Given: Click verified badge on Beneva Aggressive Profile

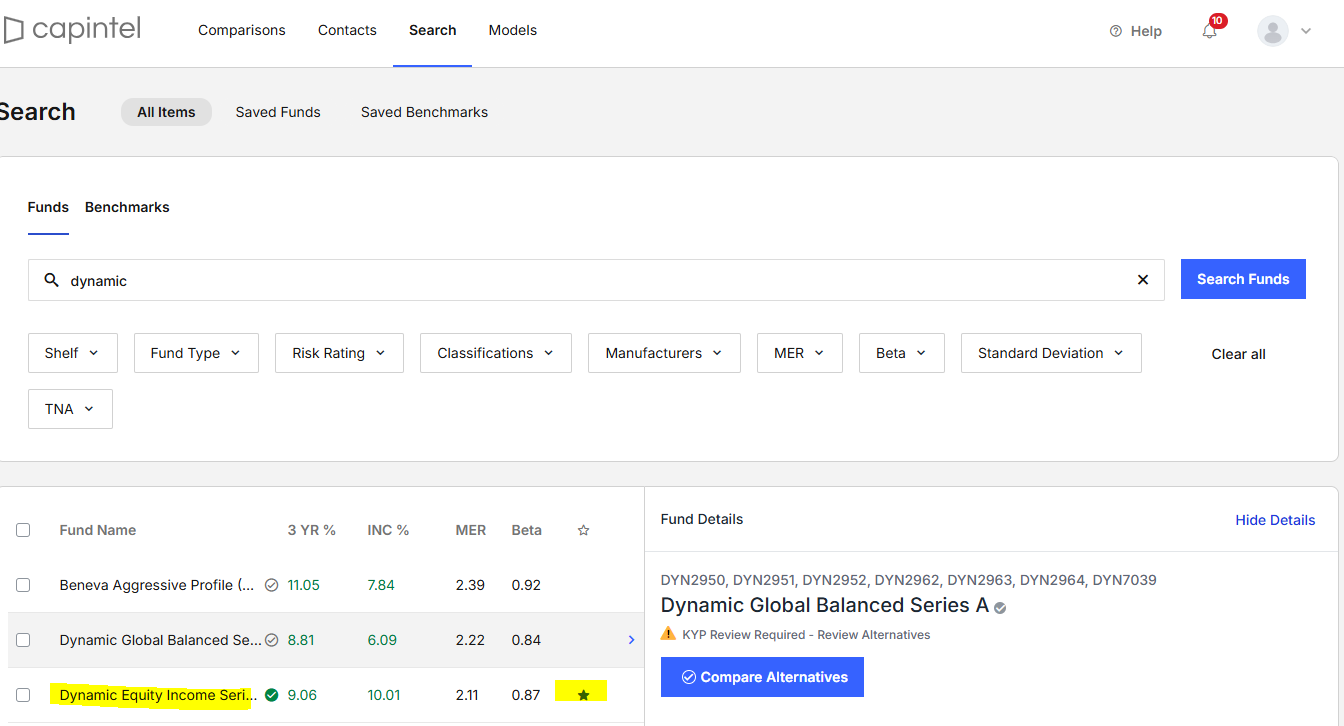Looking at the screenshot, I should [x=271, y=585].
